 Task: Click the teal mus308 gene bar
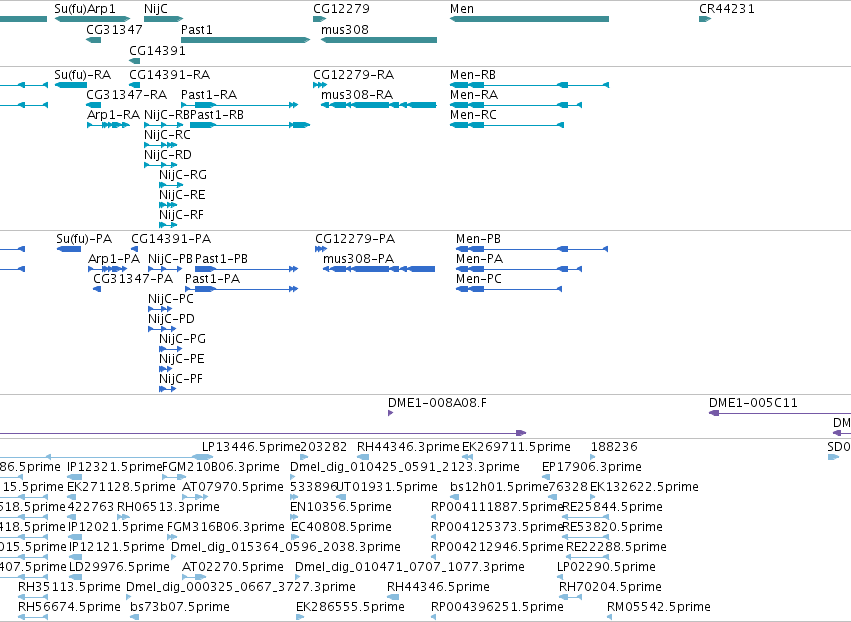379,40
